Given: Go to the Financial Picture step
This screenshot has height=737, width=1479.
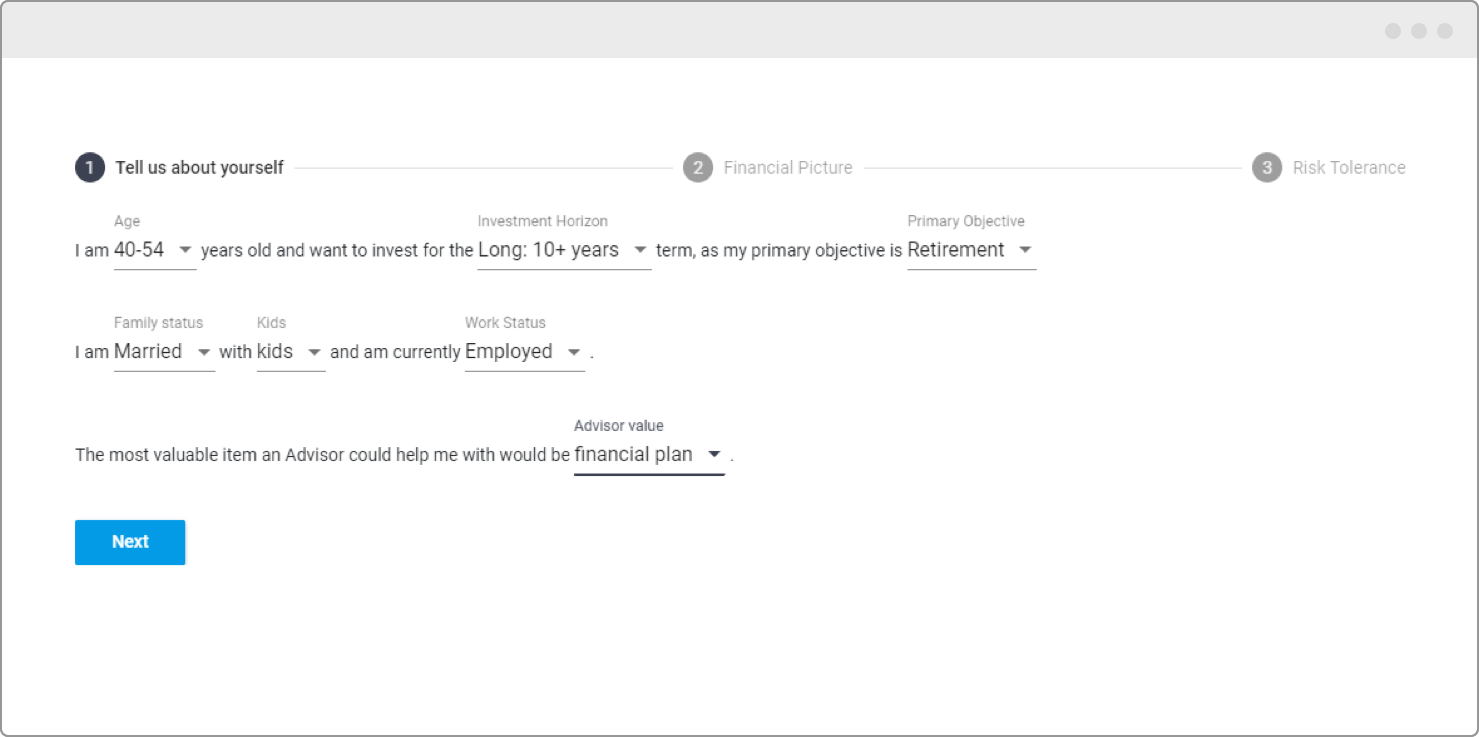Looking at the screenshot, I should click(788, 168).
